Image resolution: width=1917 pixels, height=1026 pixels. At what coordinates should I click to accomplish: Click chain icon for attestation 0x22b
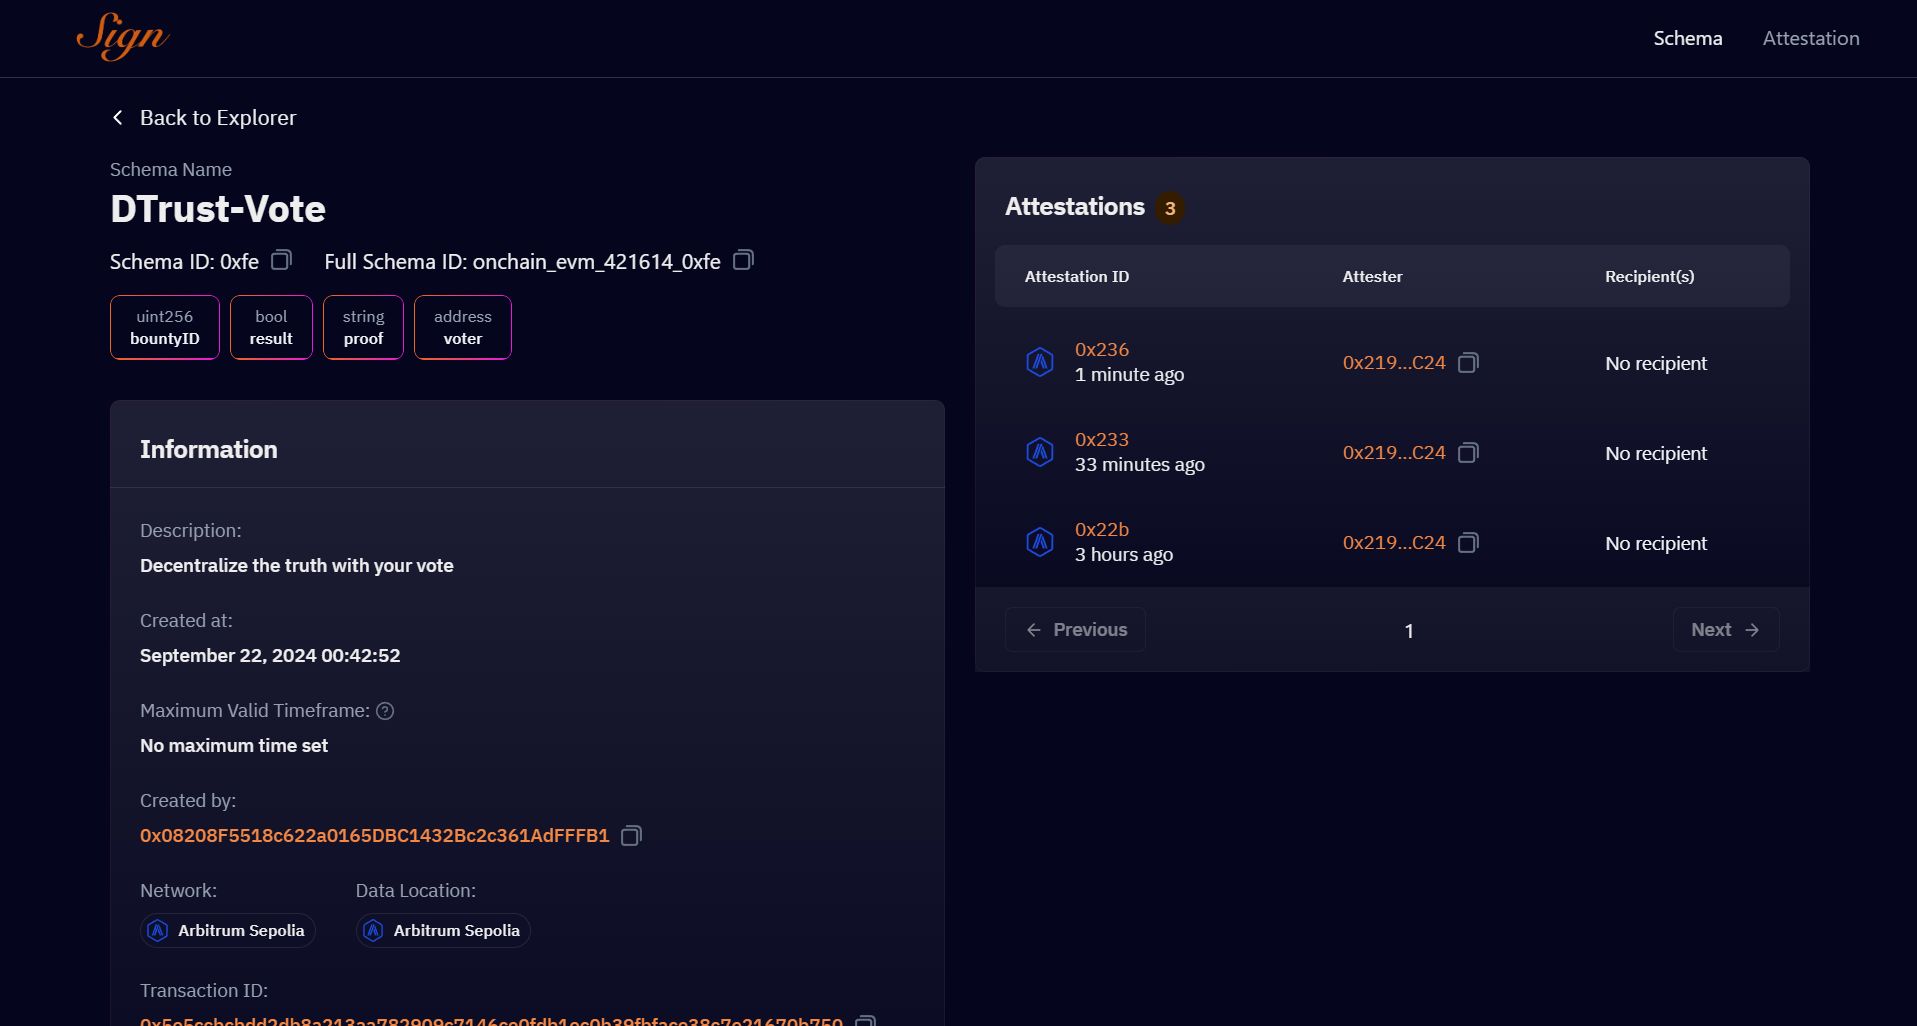point(1040,542)
